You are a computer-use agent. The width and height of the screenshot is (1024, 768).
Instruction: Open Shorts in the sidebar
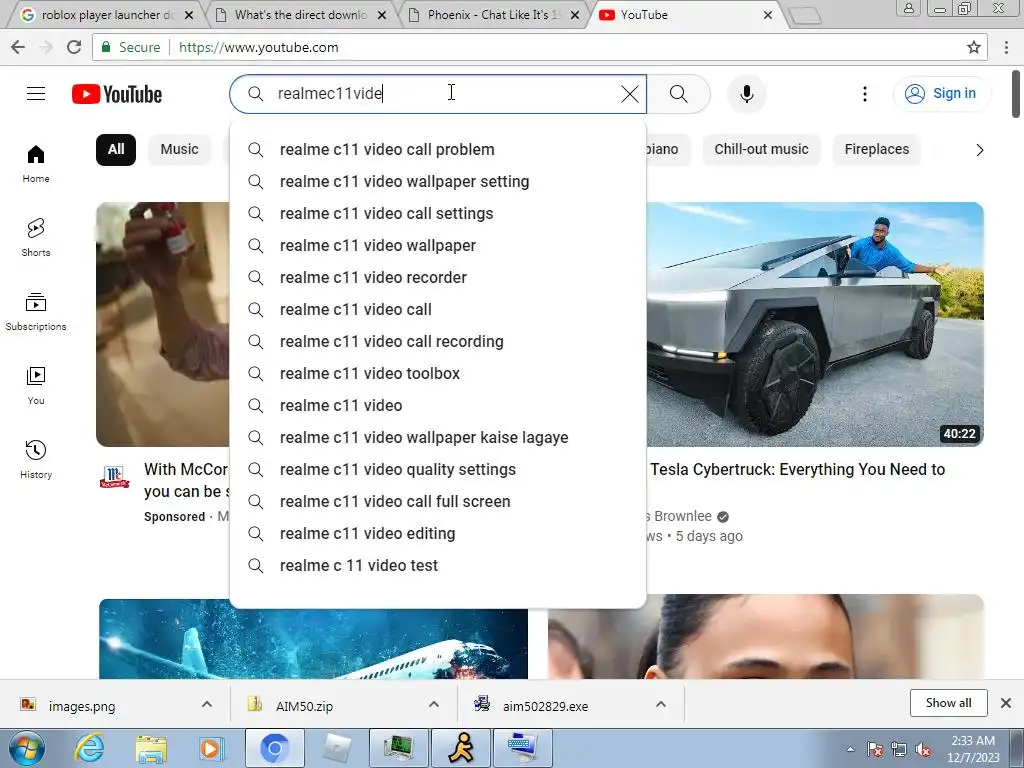pos(36,238)
